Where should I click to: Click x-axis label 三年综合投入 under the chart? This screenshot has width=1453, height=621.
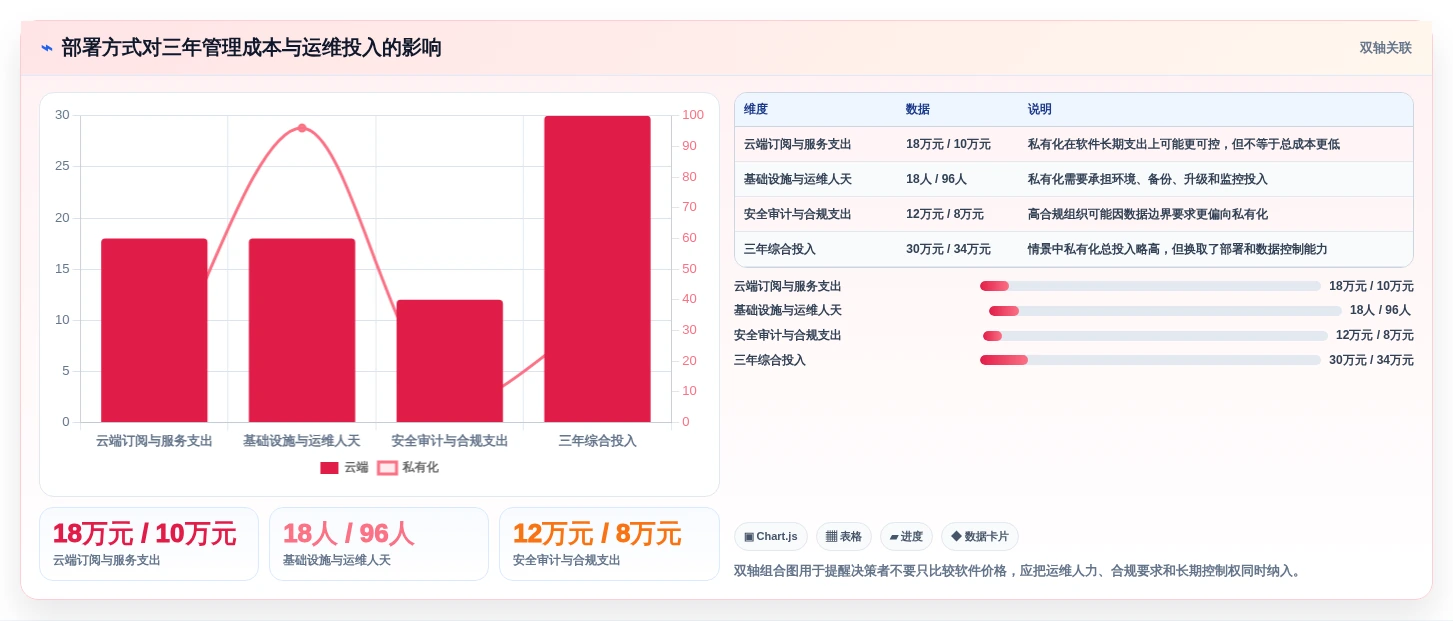click(x=598, y=441)
